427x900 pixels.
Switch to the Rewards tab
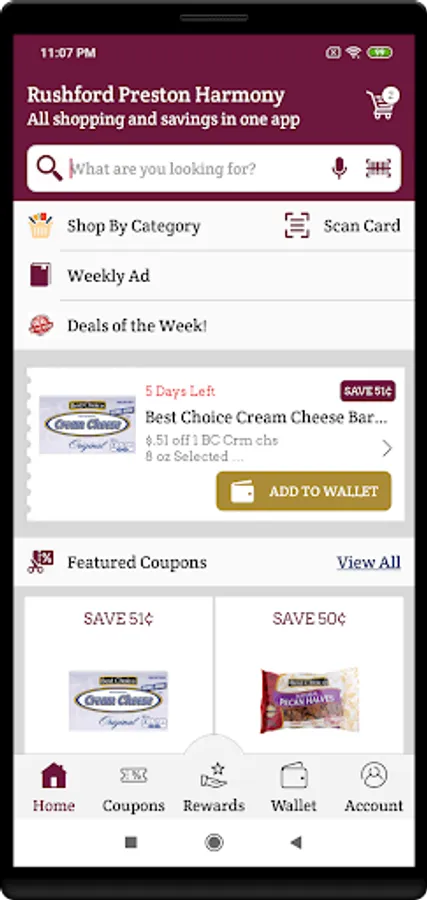(214, 787)
